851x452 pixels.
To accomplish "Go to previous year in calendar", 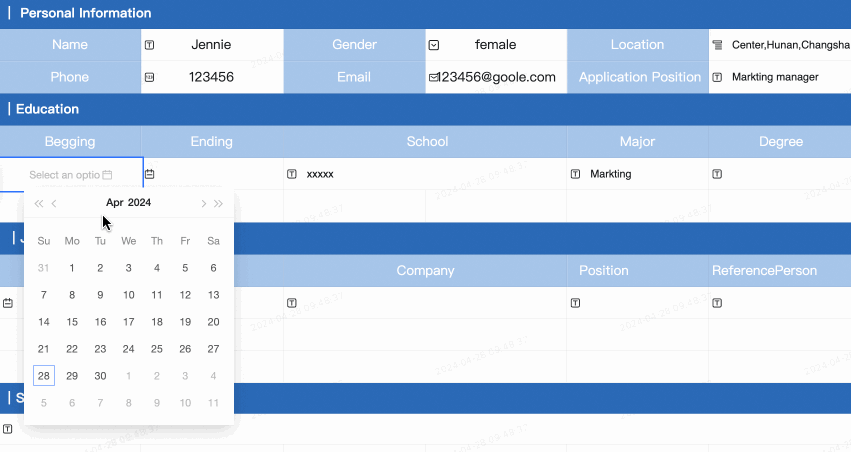I will tap(39, 203).
